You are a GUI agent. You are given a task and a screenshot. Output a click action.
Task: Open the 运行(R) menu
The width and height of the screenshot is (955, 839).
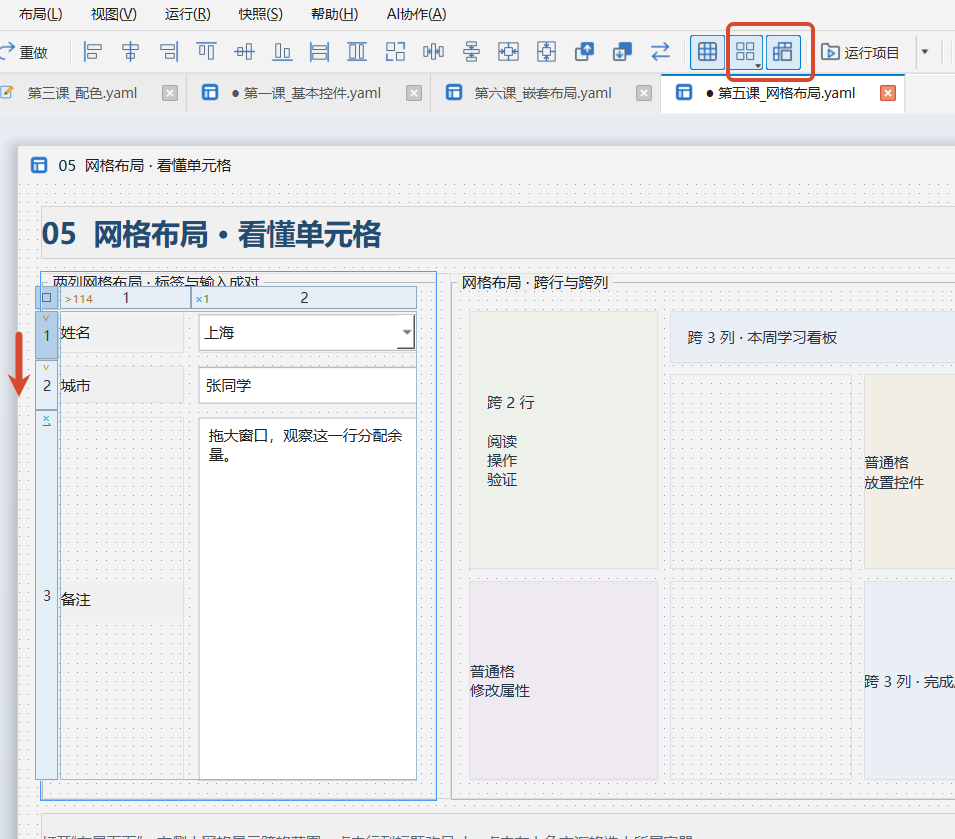pos(188,14)
